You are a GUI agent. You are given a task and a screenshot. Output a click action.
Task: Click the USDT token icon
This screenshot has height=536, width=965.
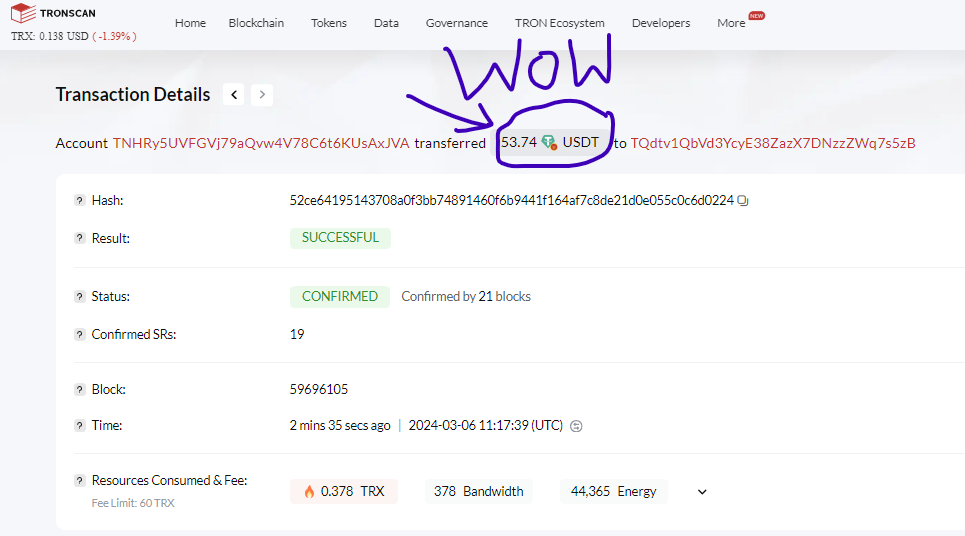(x=549, y=143)
